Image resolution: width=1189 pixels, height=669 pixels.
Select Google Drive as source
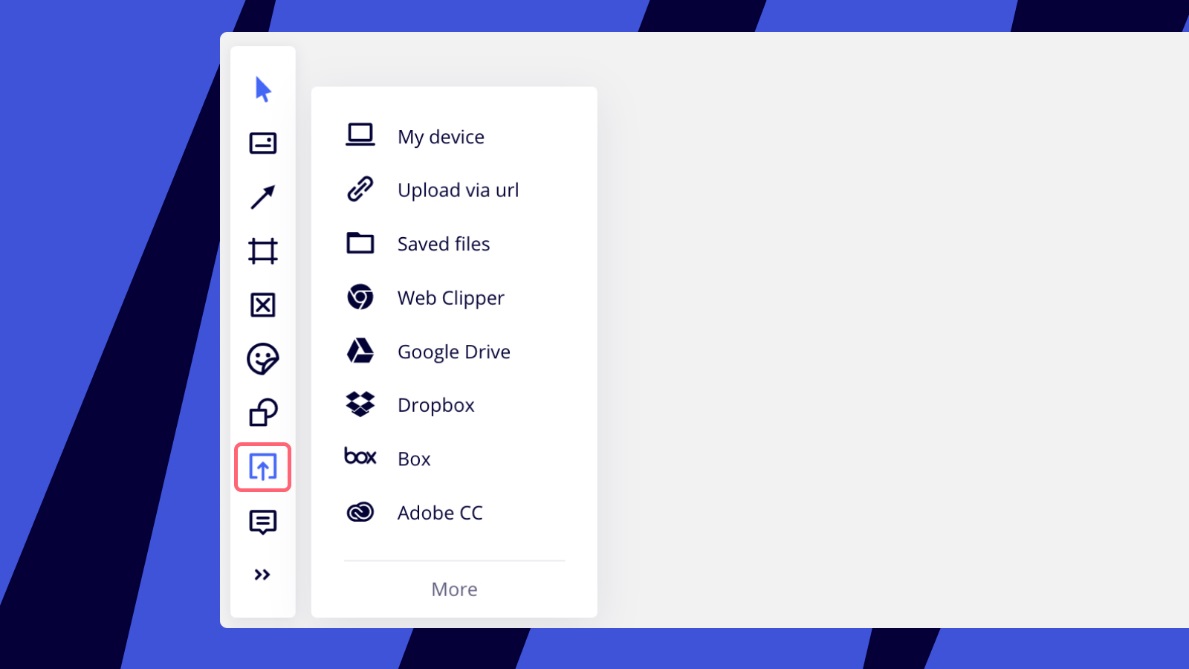[x=454, y=351]
